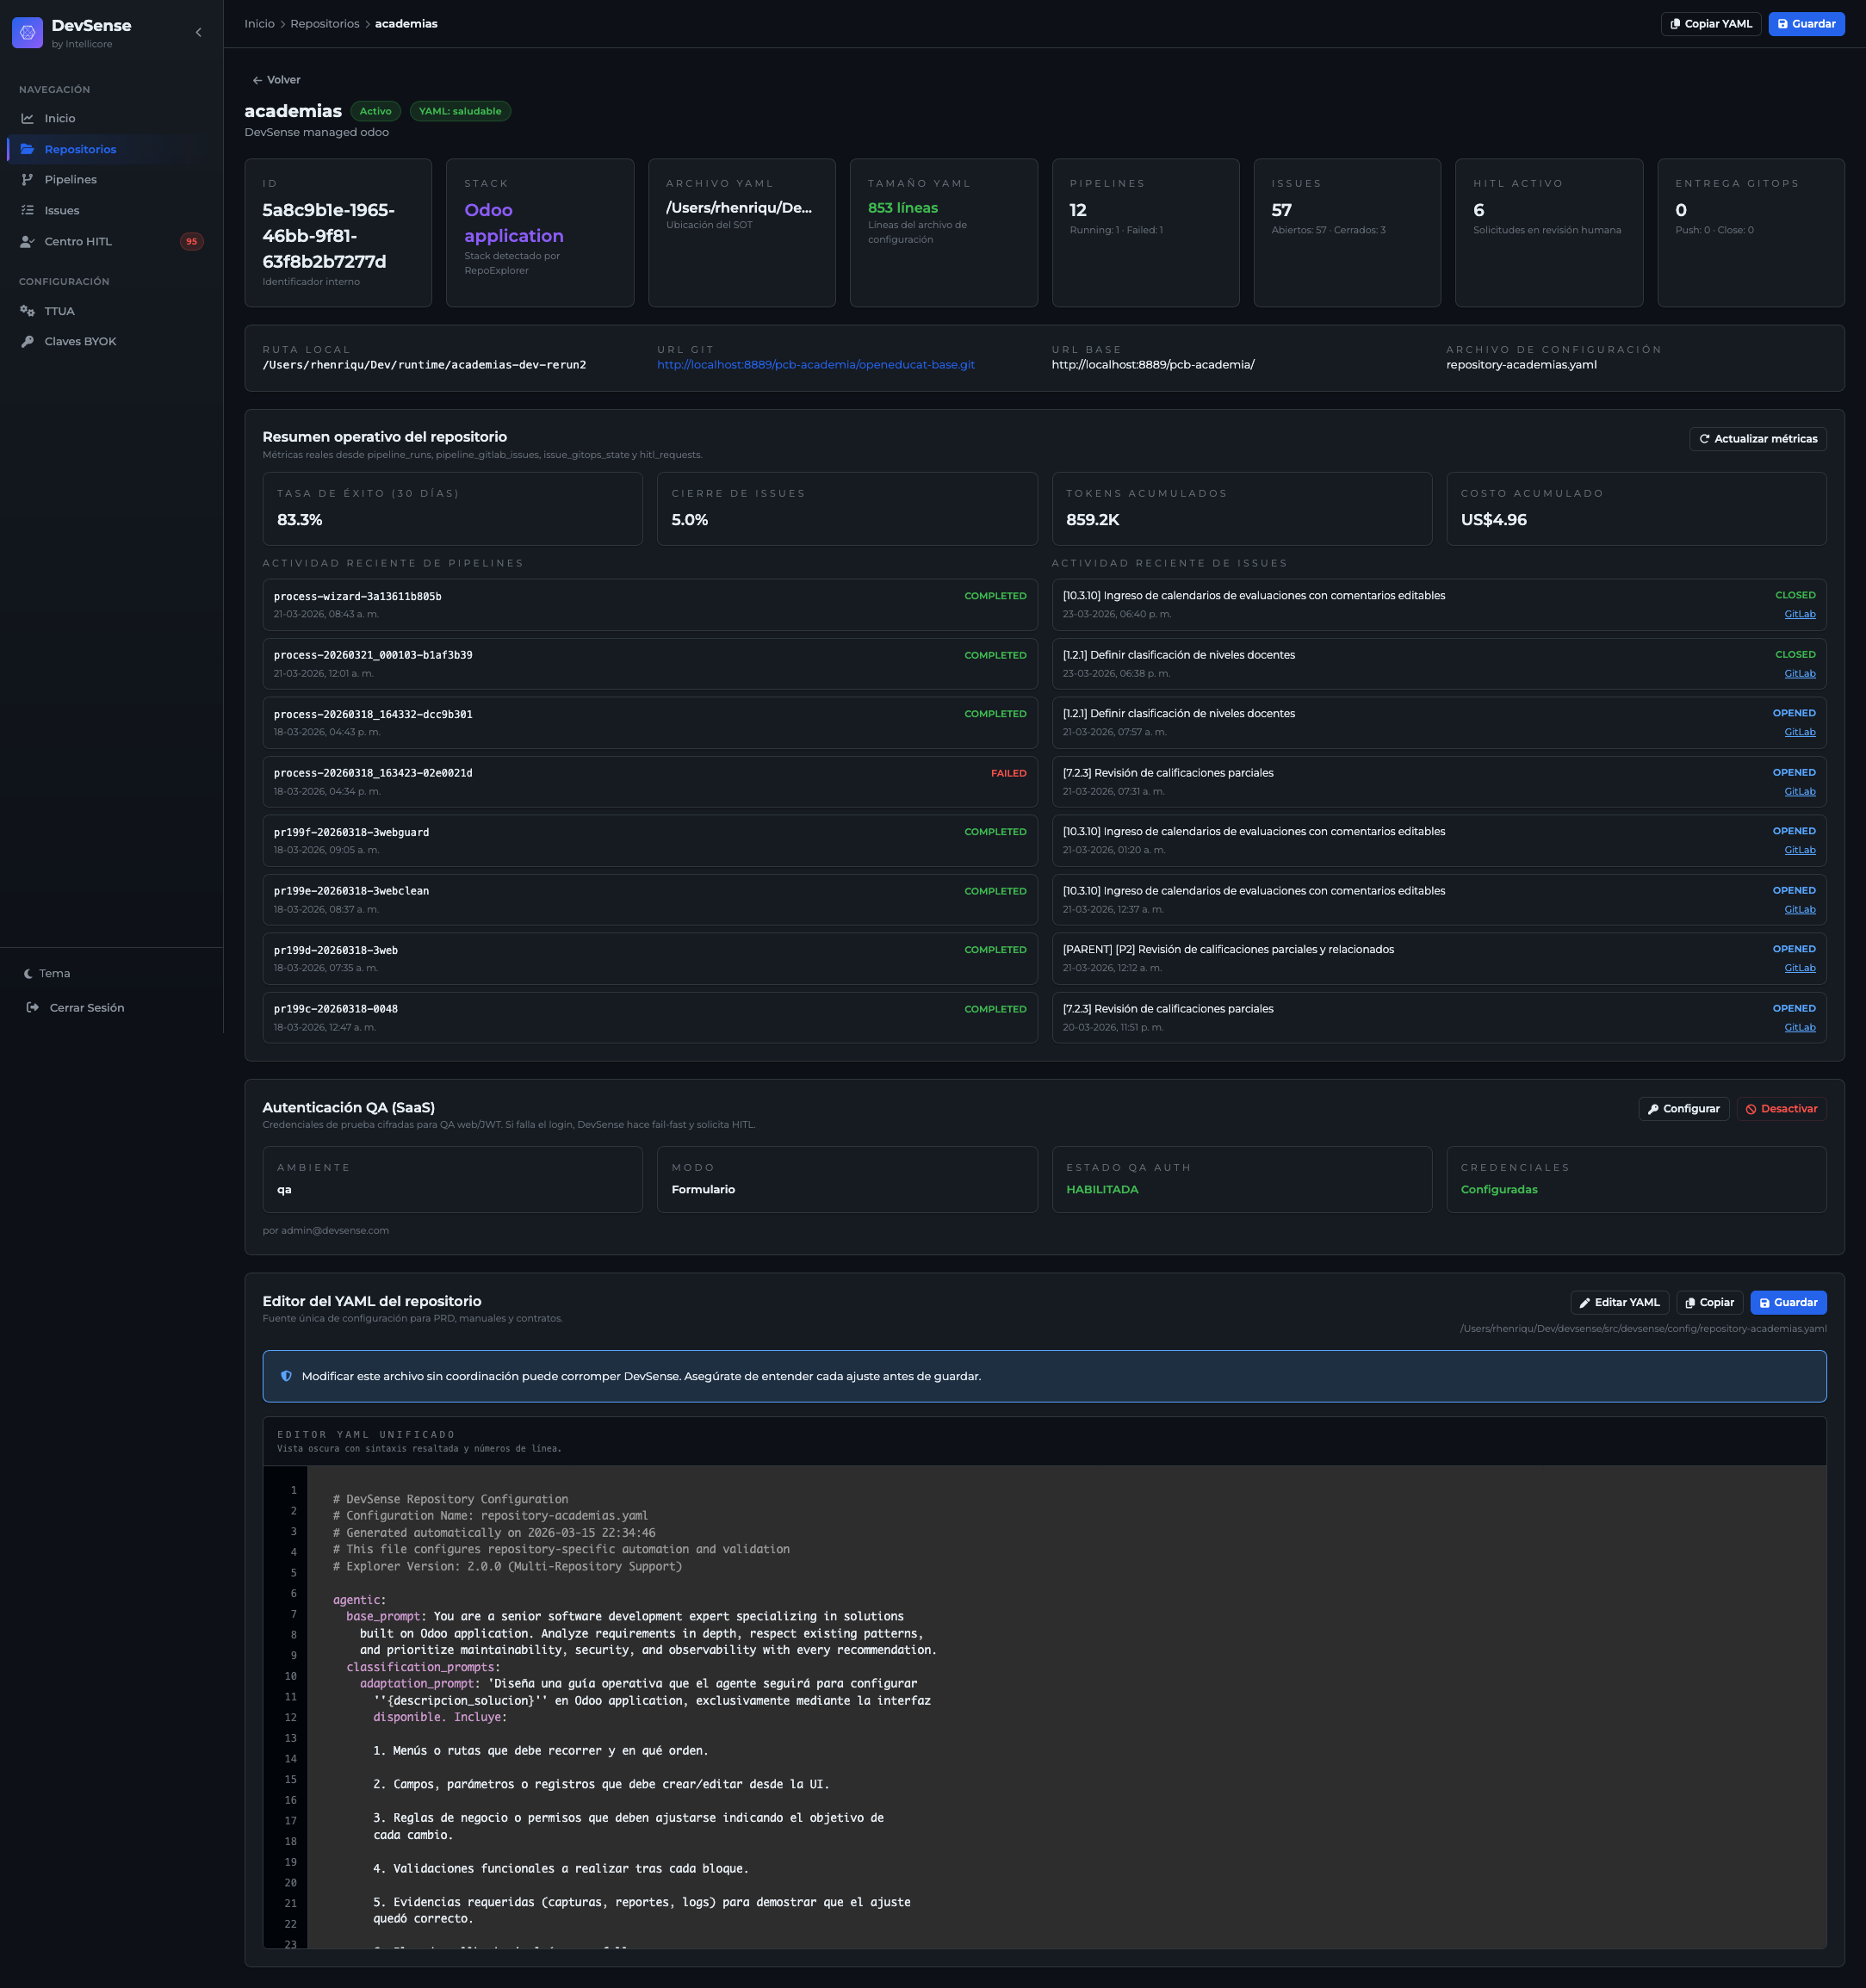Screen dimensions: 1866x1988
Task: Open Inicio from the sidebar
Action: click(x=59, y=118)
